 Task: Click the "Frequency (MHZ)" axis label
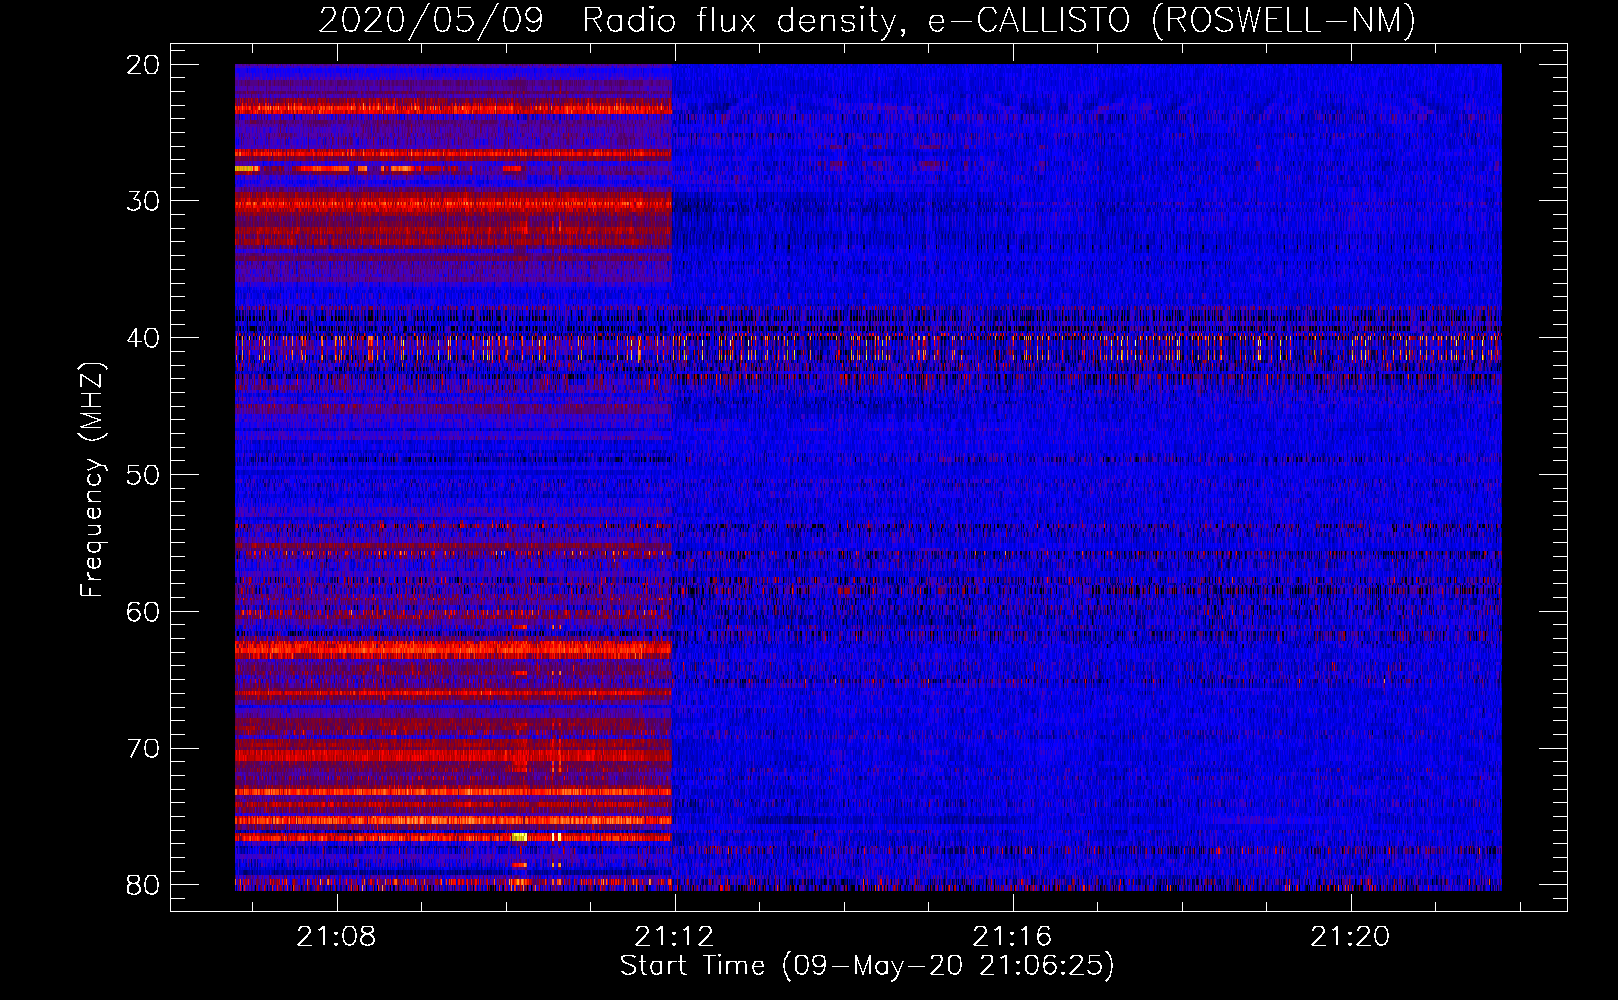92,479
